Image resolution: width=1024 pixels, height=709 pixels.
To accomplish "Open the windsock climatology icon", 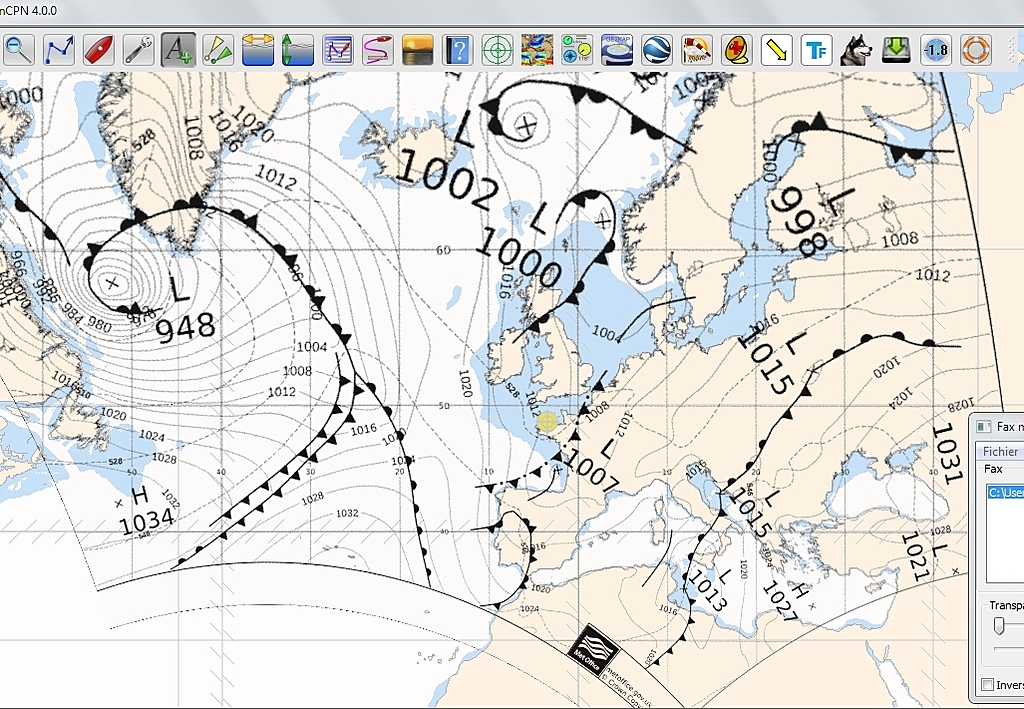I will pos(697,50).
